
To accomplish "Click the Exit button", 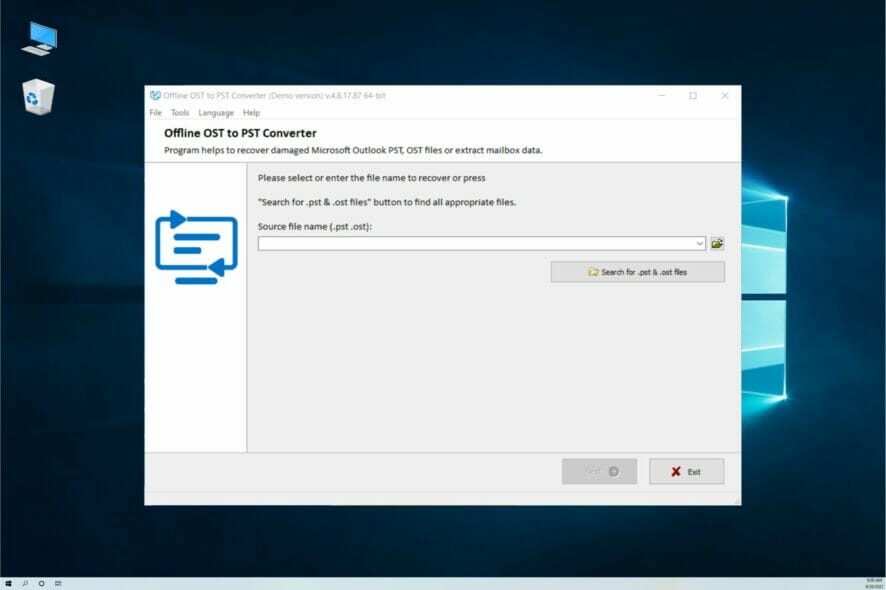I will (686, 471).
